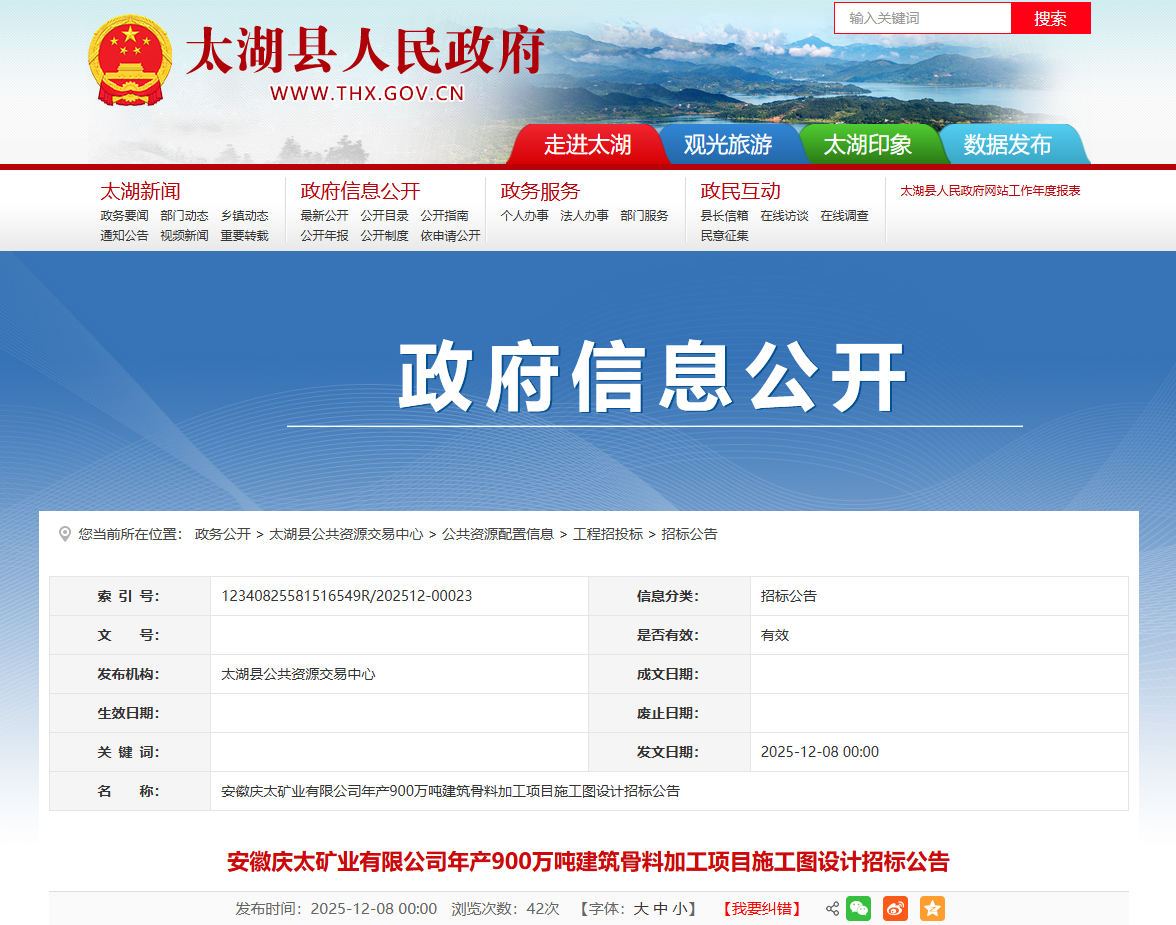Set font size to 中 (medium)
1176x925 pixels.
pos(660,909)
